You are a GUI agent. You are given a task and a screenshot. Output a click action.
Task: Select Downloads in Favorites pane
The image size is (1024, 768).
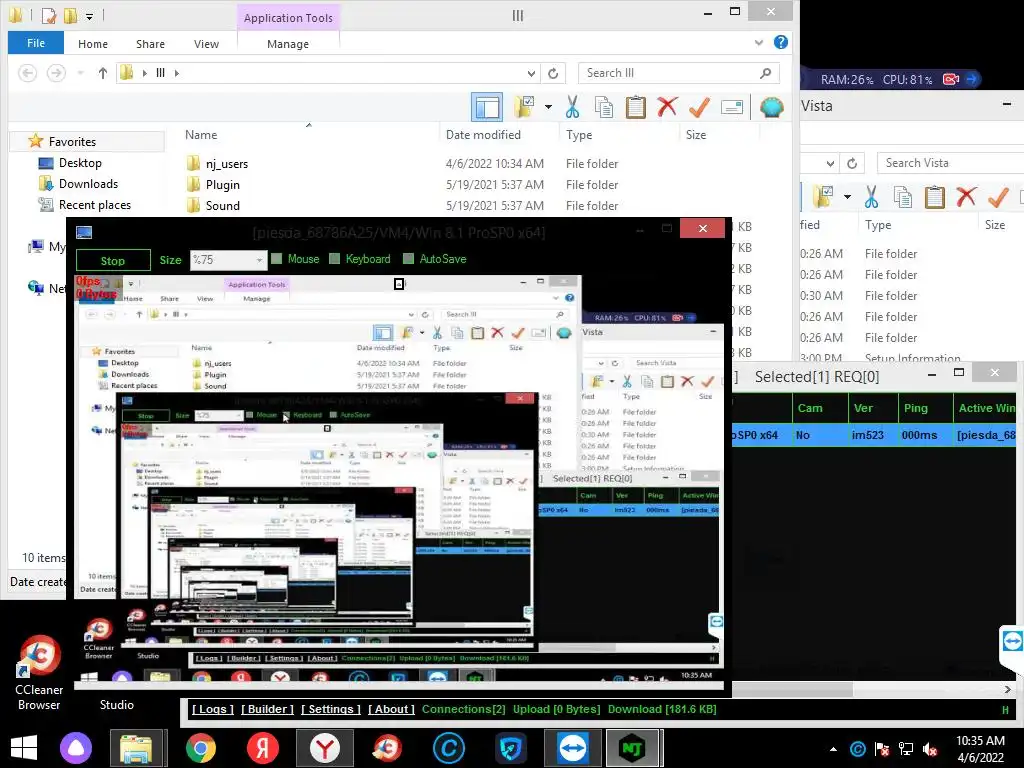click(88, 184)
